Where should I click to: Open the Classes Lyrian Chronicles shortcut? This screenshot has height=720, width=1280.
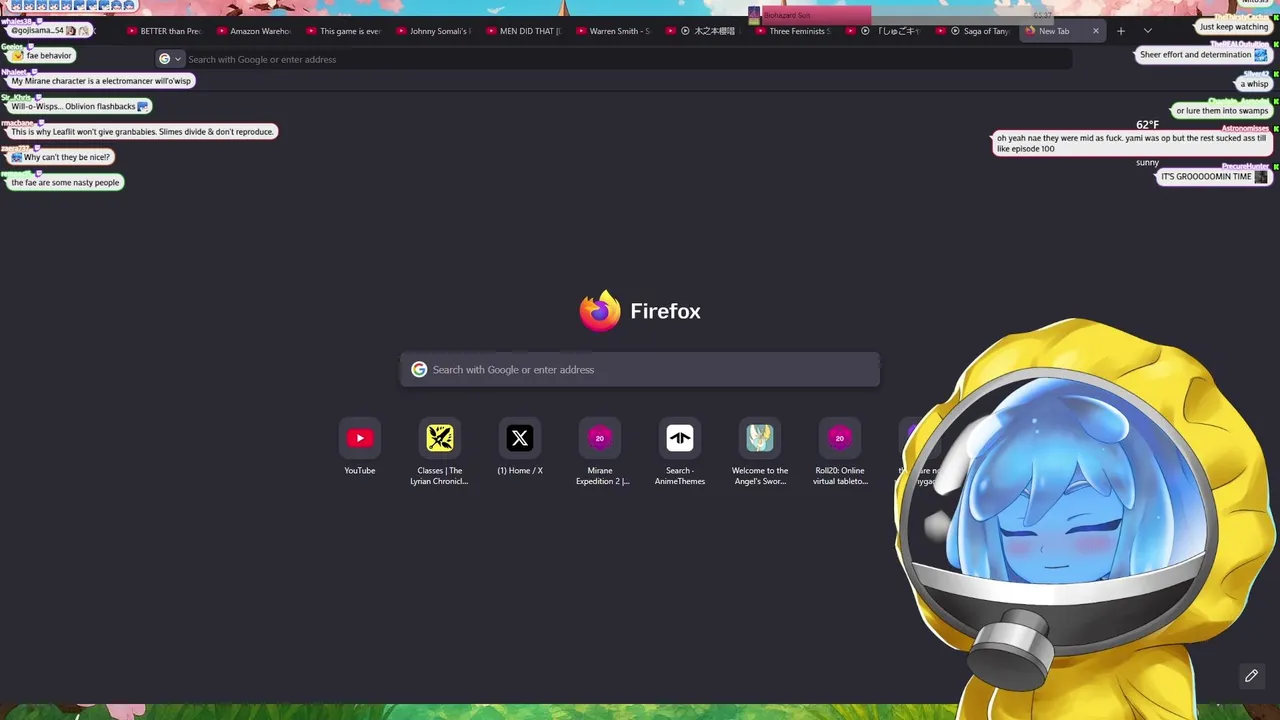440,451
